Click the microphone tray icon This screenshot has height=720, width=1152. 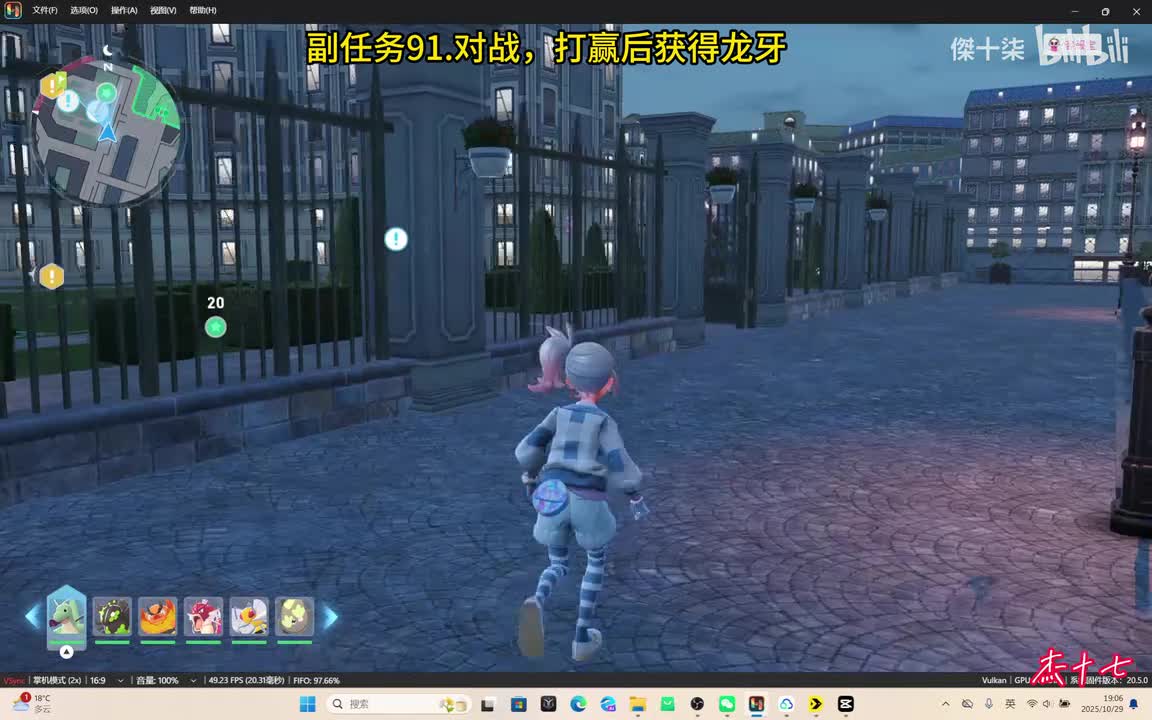(x=989, y=704)
